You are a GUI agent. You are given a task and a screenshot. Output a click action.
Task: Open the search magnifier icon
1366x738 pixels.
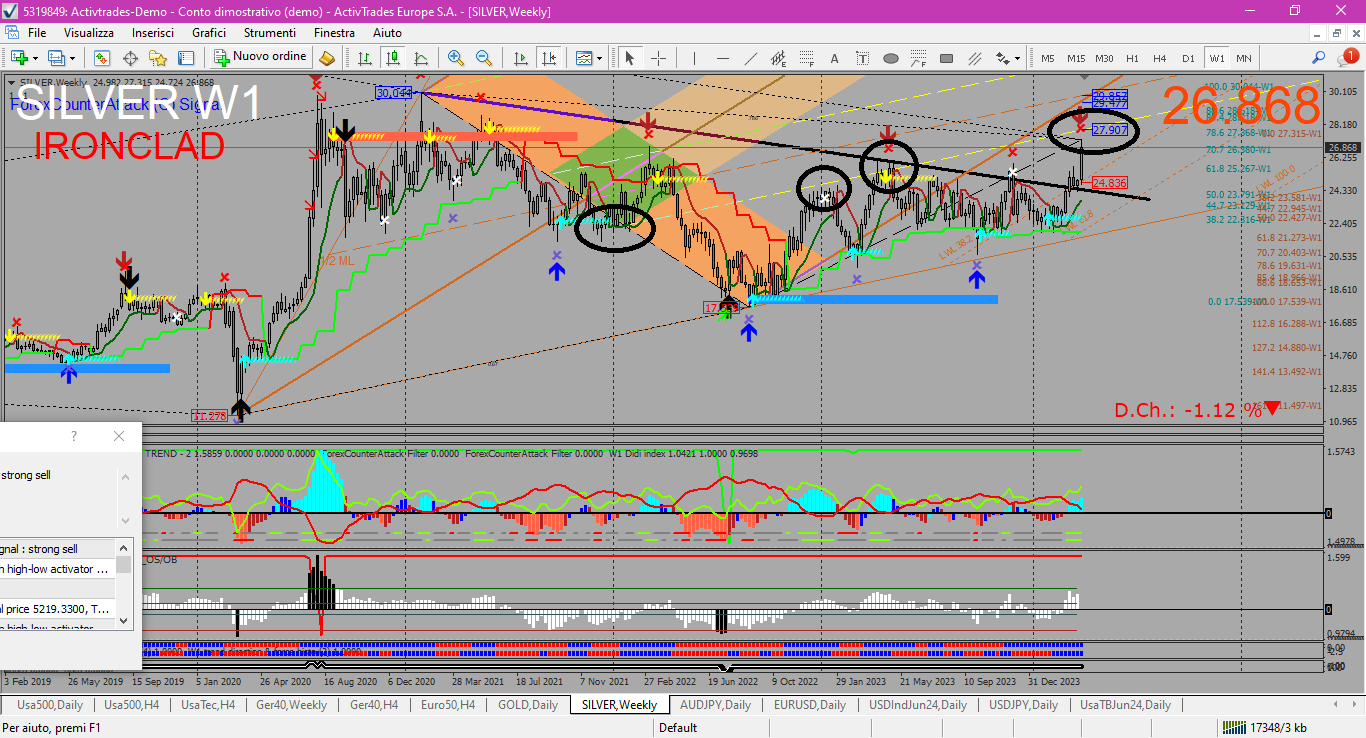click(1318, 57)
